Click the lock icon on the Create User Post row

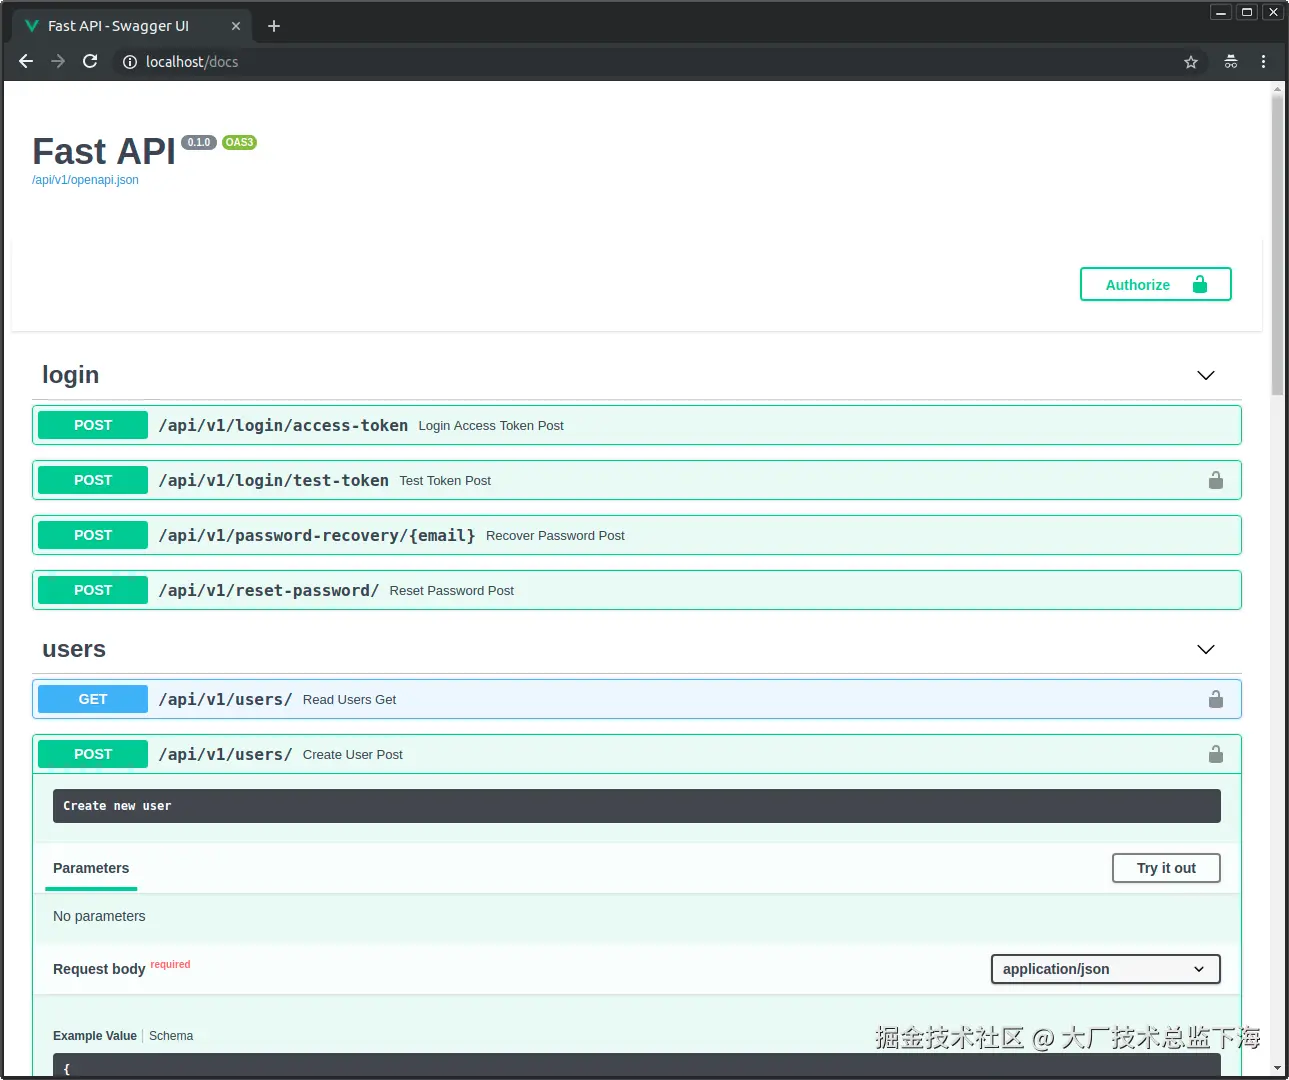pos(1216,754)
